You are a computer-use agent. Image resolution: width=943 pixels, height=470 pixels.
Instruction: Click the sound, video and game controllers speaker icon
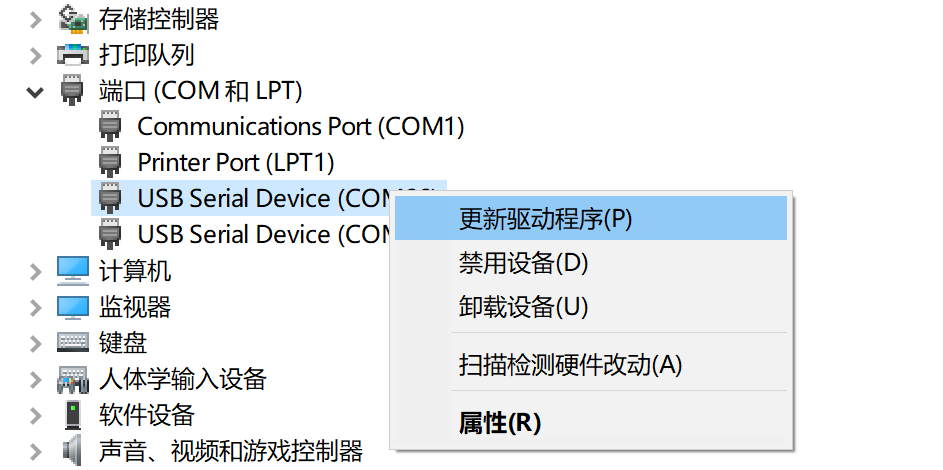tap(72, 451)
